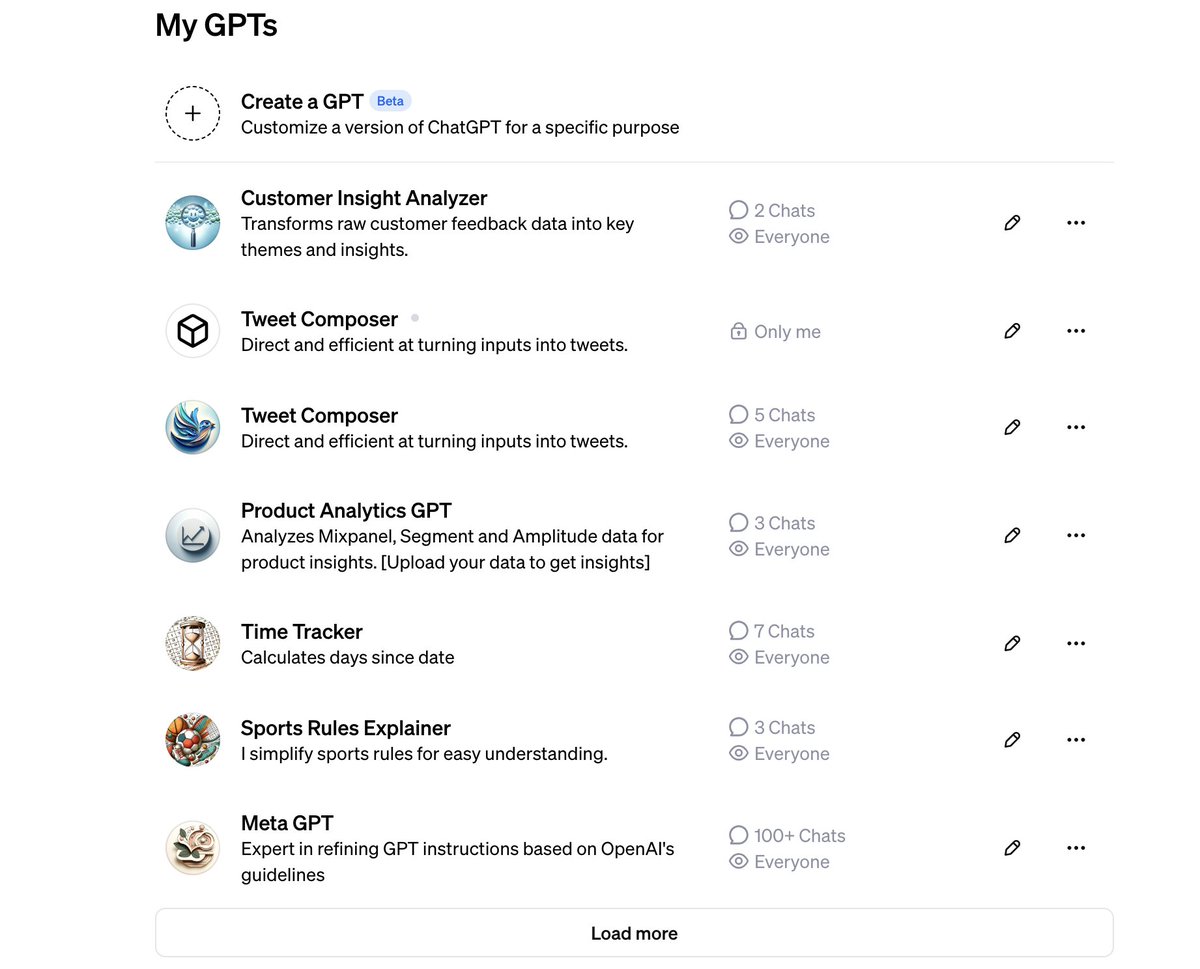
Task: Edit the Tweet Composer with 5 Chats
Action: click(x=1012, y=427)
